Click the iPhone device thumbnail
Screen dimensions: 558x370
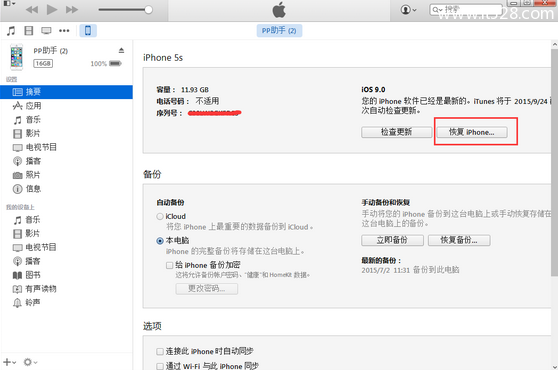(17, 57)
